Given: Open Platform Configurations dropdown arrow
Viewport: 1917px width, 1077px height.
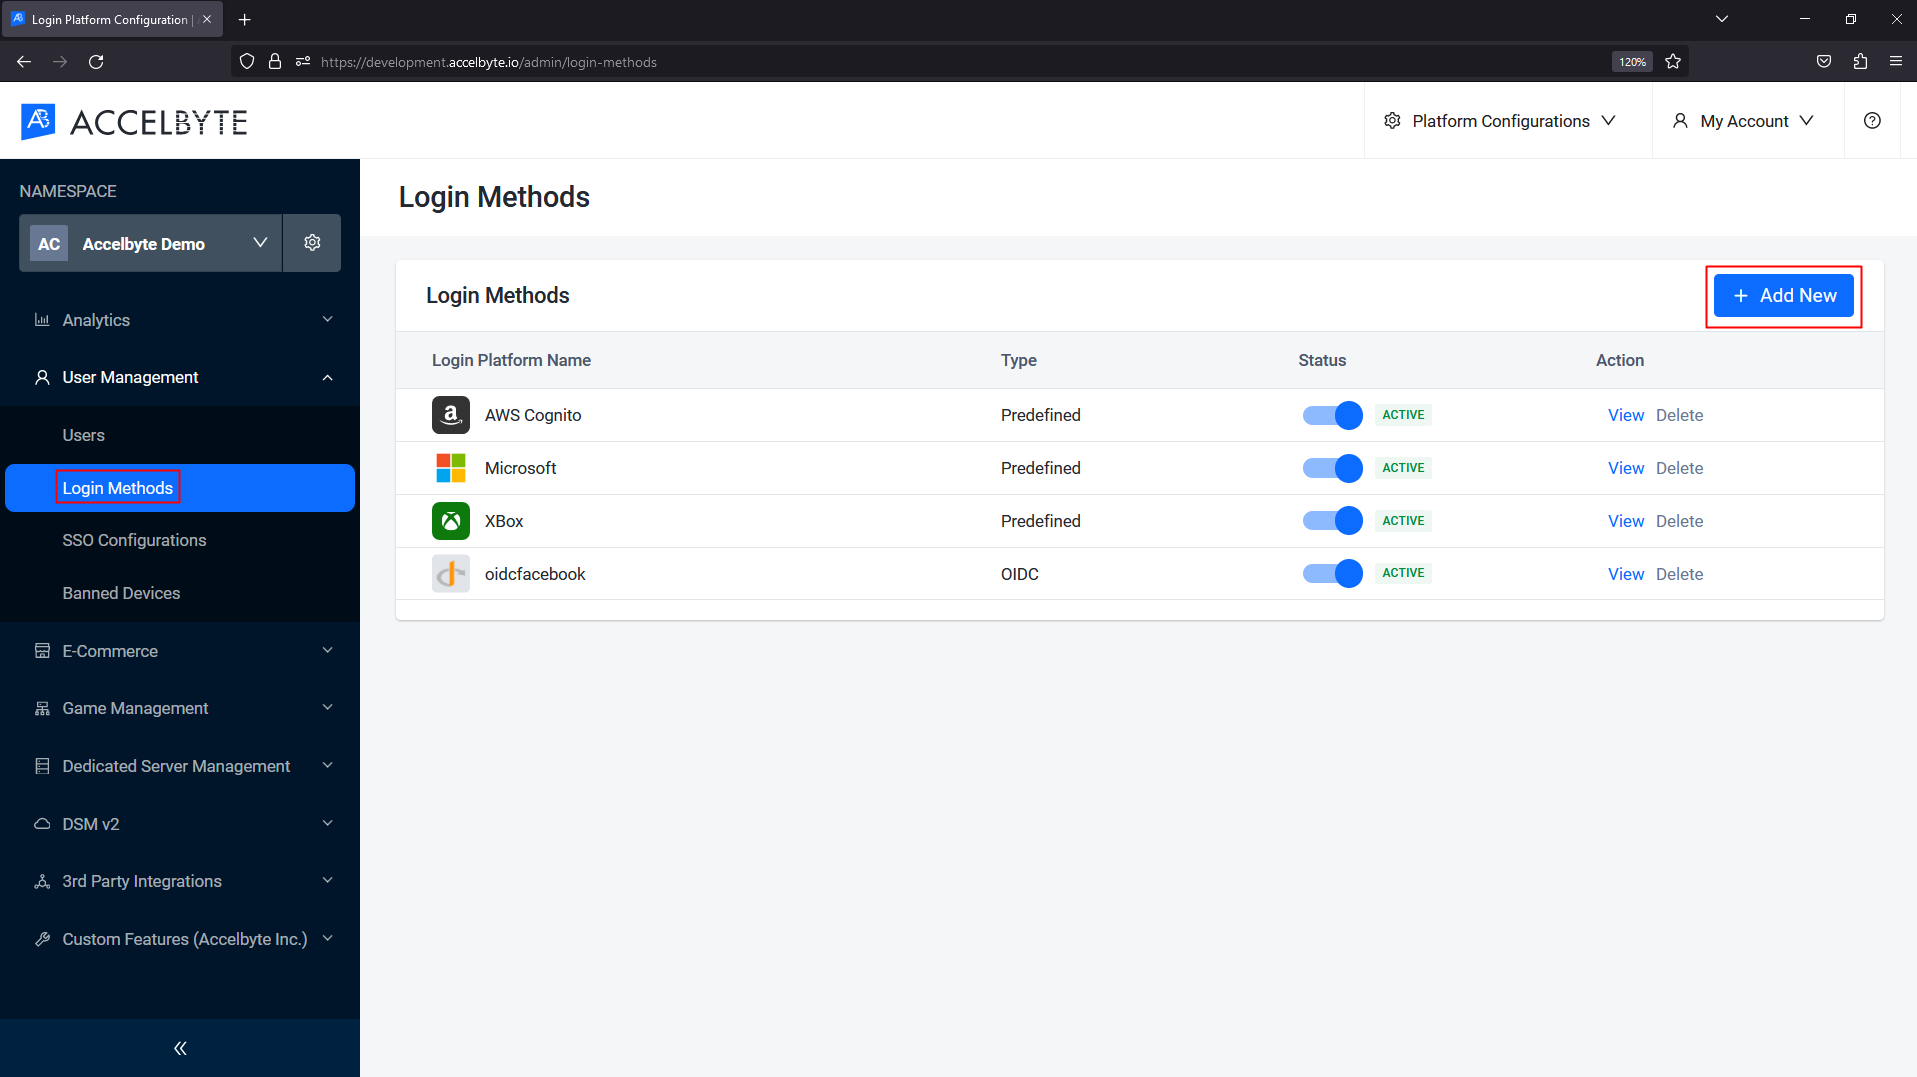Looking at the screenshot, I should [x=1608, y=121].
